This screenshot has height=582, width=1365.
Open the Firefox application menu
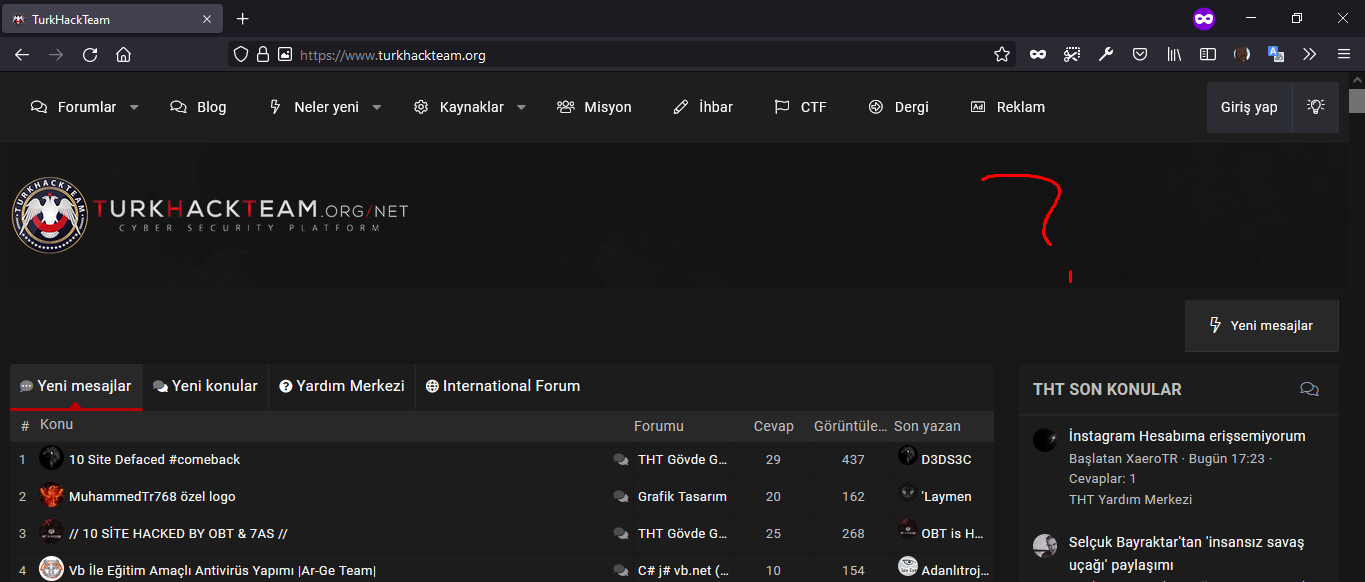point(1344,55)
